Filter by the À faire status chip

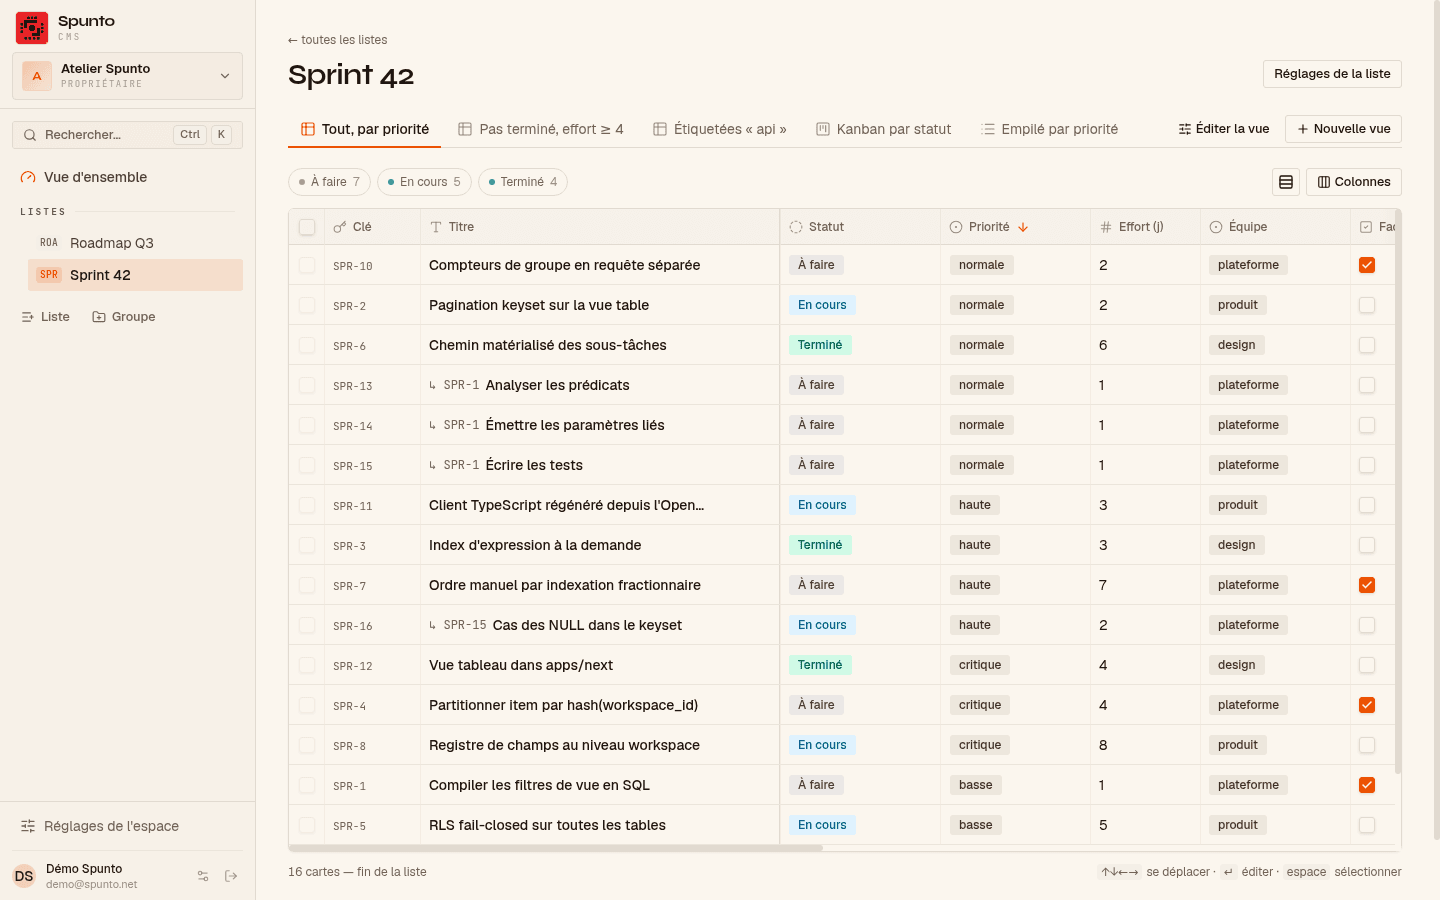[329, 182]
